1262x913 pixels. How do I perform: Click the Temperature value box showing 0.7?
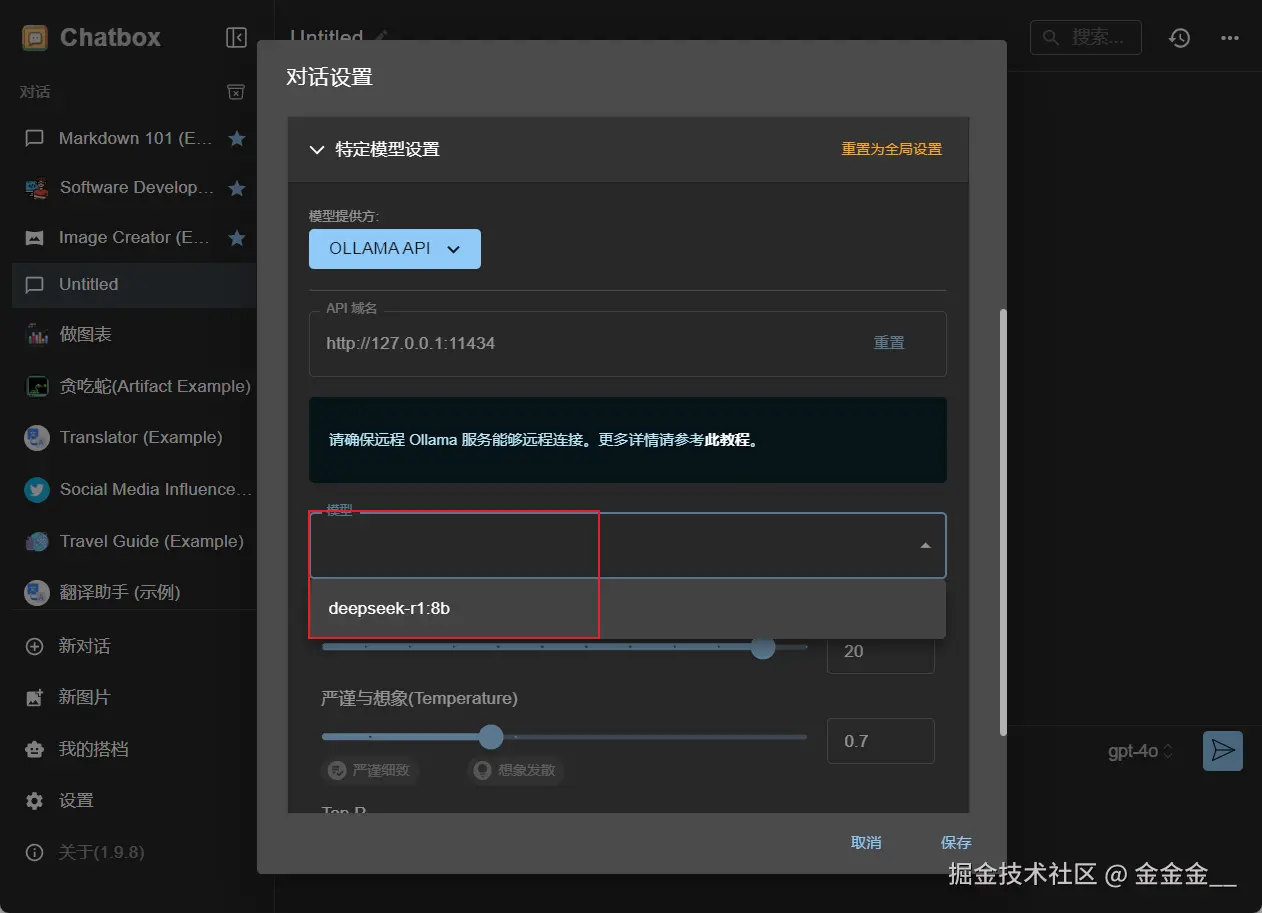tap(881, 741)
